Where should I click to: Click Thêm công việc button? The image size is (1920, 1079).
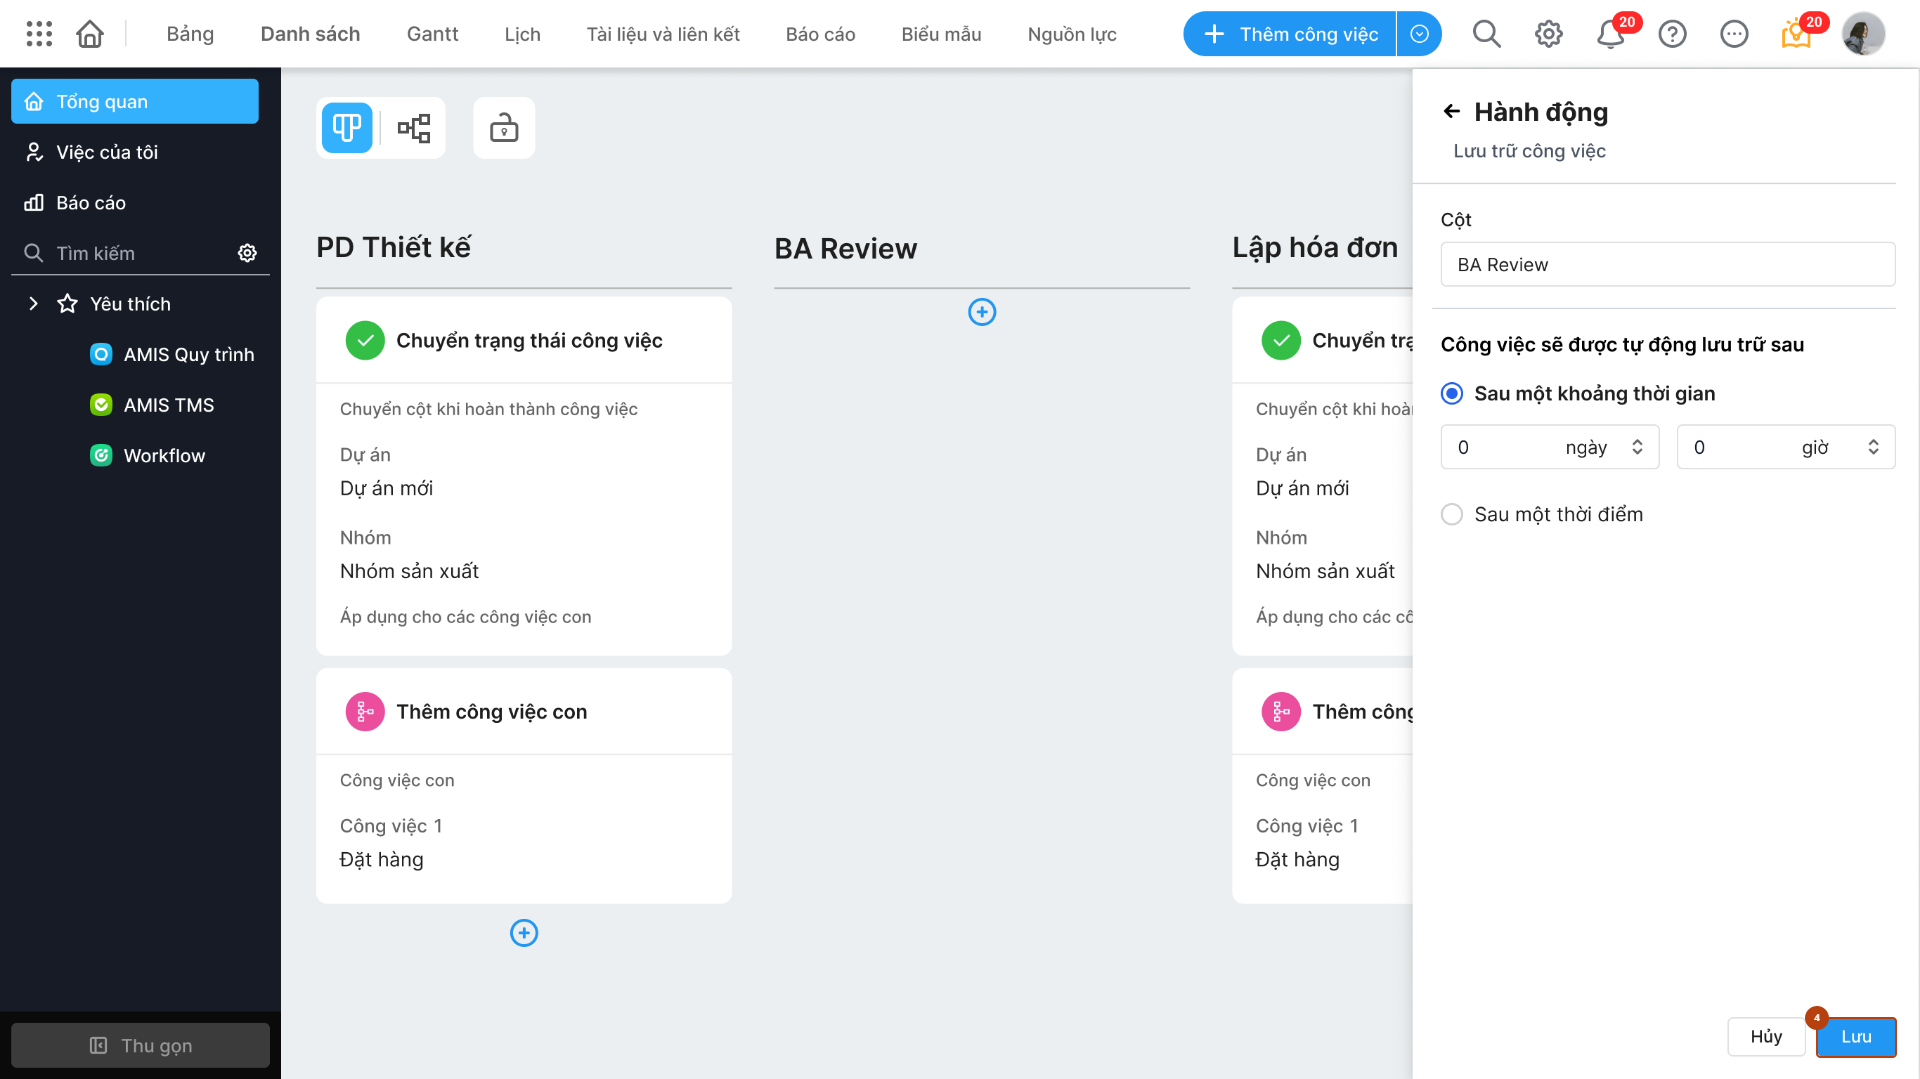[x=1289, y=34]
